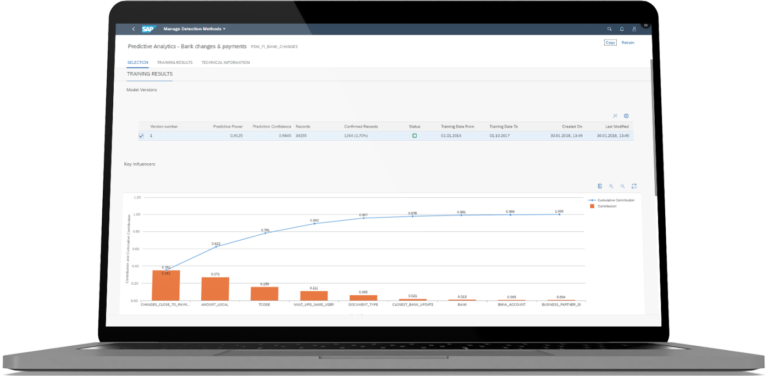Open the user profile icon in header

tap(634, 29)
